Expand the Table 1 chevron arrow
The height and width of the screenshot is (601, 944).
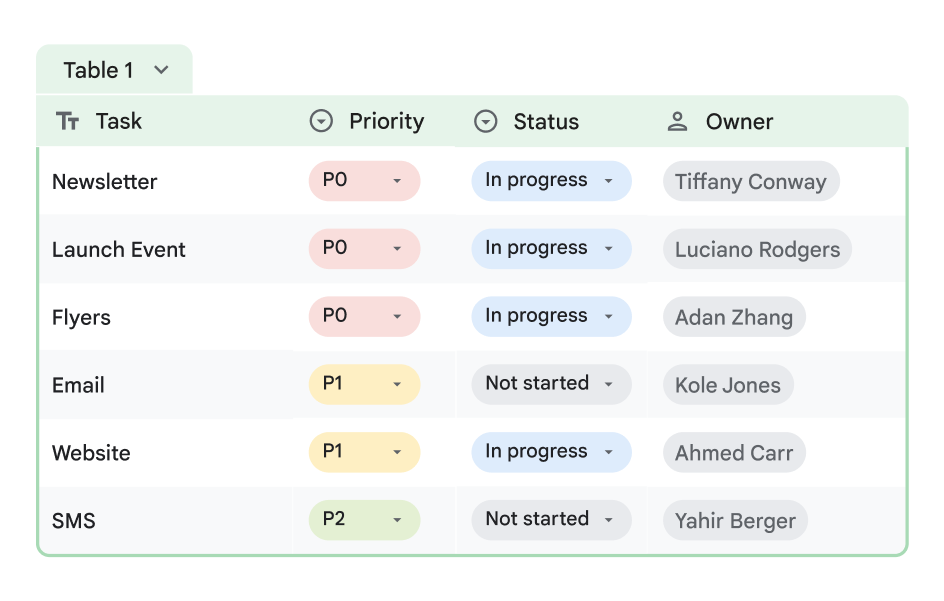161,70
